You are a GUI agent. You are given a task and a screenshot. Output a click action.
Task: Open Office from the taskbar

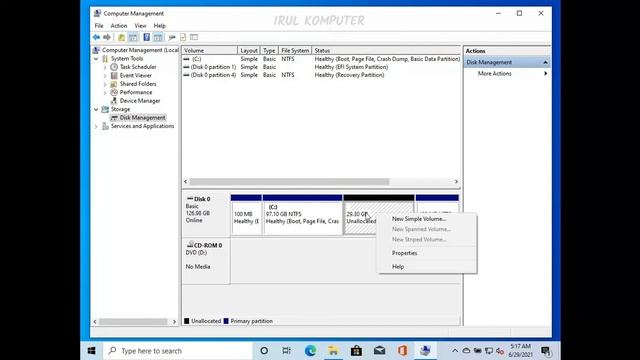[402, 351]
